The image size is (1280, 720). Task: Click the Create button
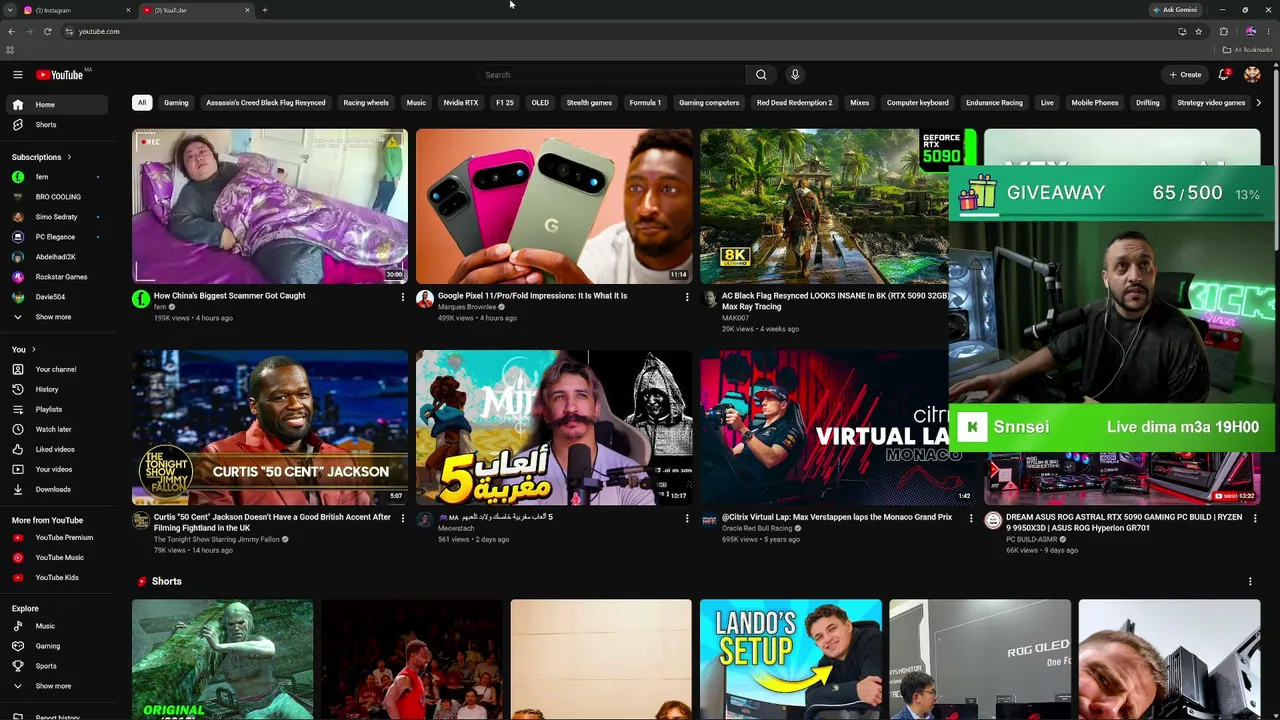pos(1186,75)
